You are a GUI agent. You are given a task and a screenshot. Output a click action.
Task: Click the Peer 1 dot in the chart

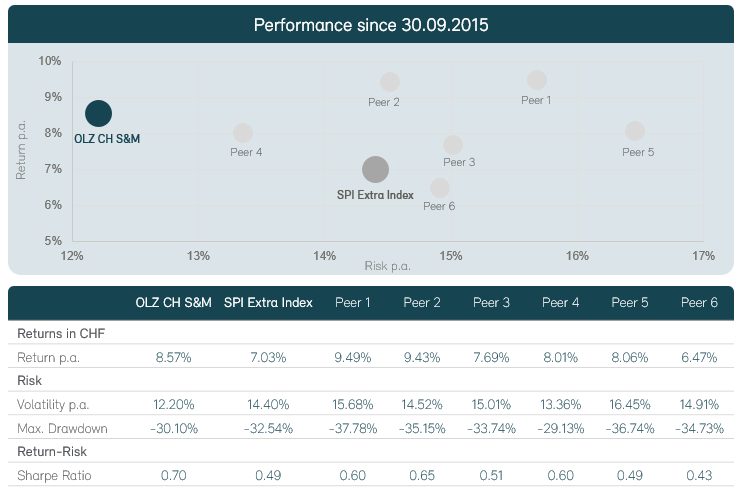[x=537, y=80]
